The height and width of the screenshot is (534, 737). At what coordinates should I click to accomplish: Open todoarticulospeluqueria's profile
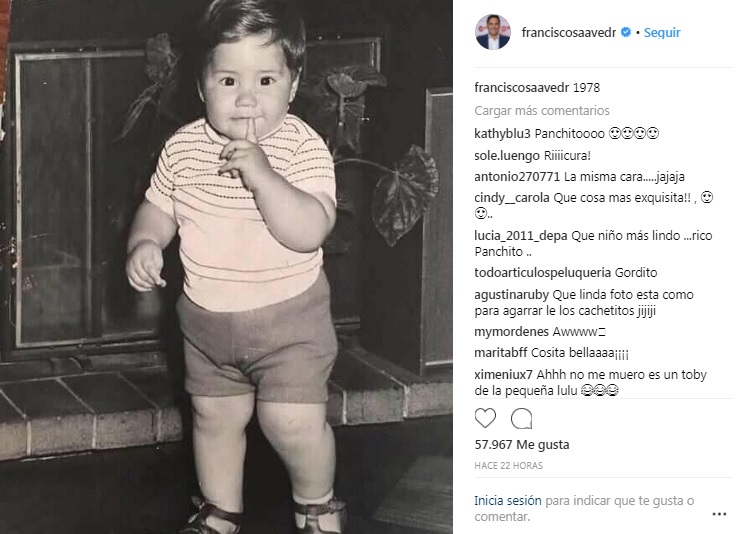point(542,273)
